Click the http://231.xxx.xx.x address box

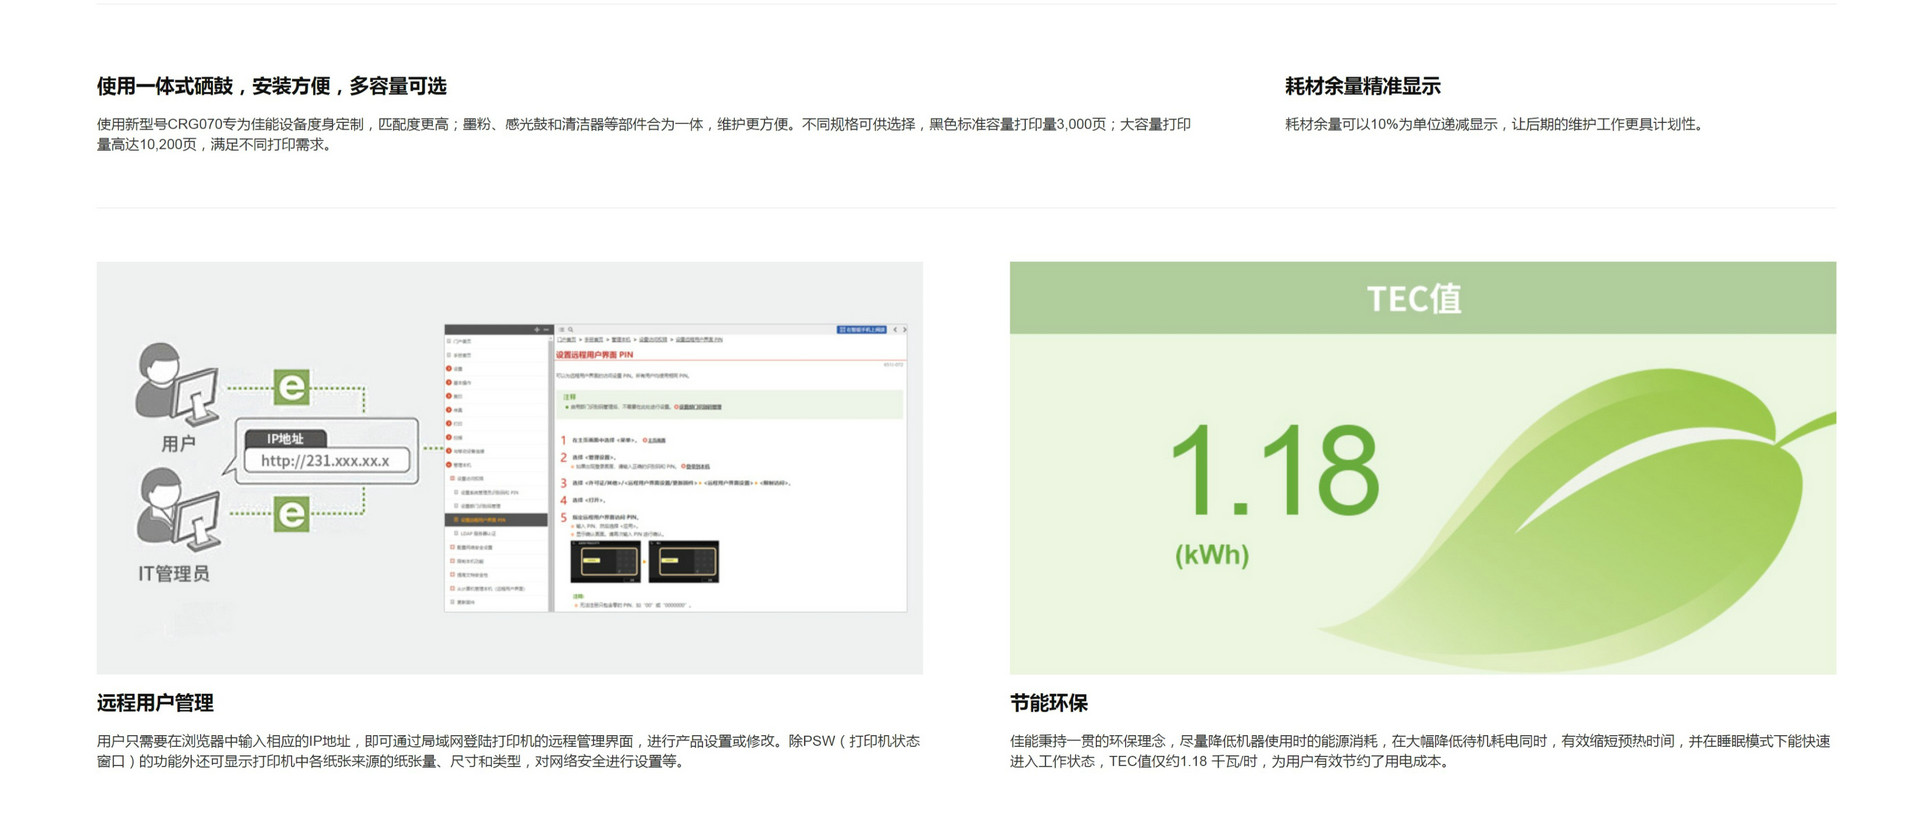point(325,461)
